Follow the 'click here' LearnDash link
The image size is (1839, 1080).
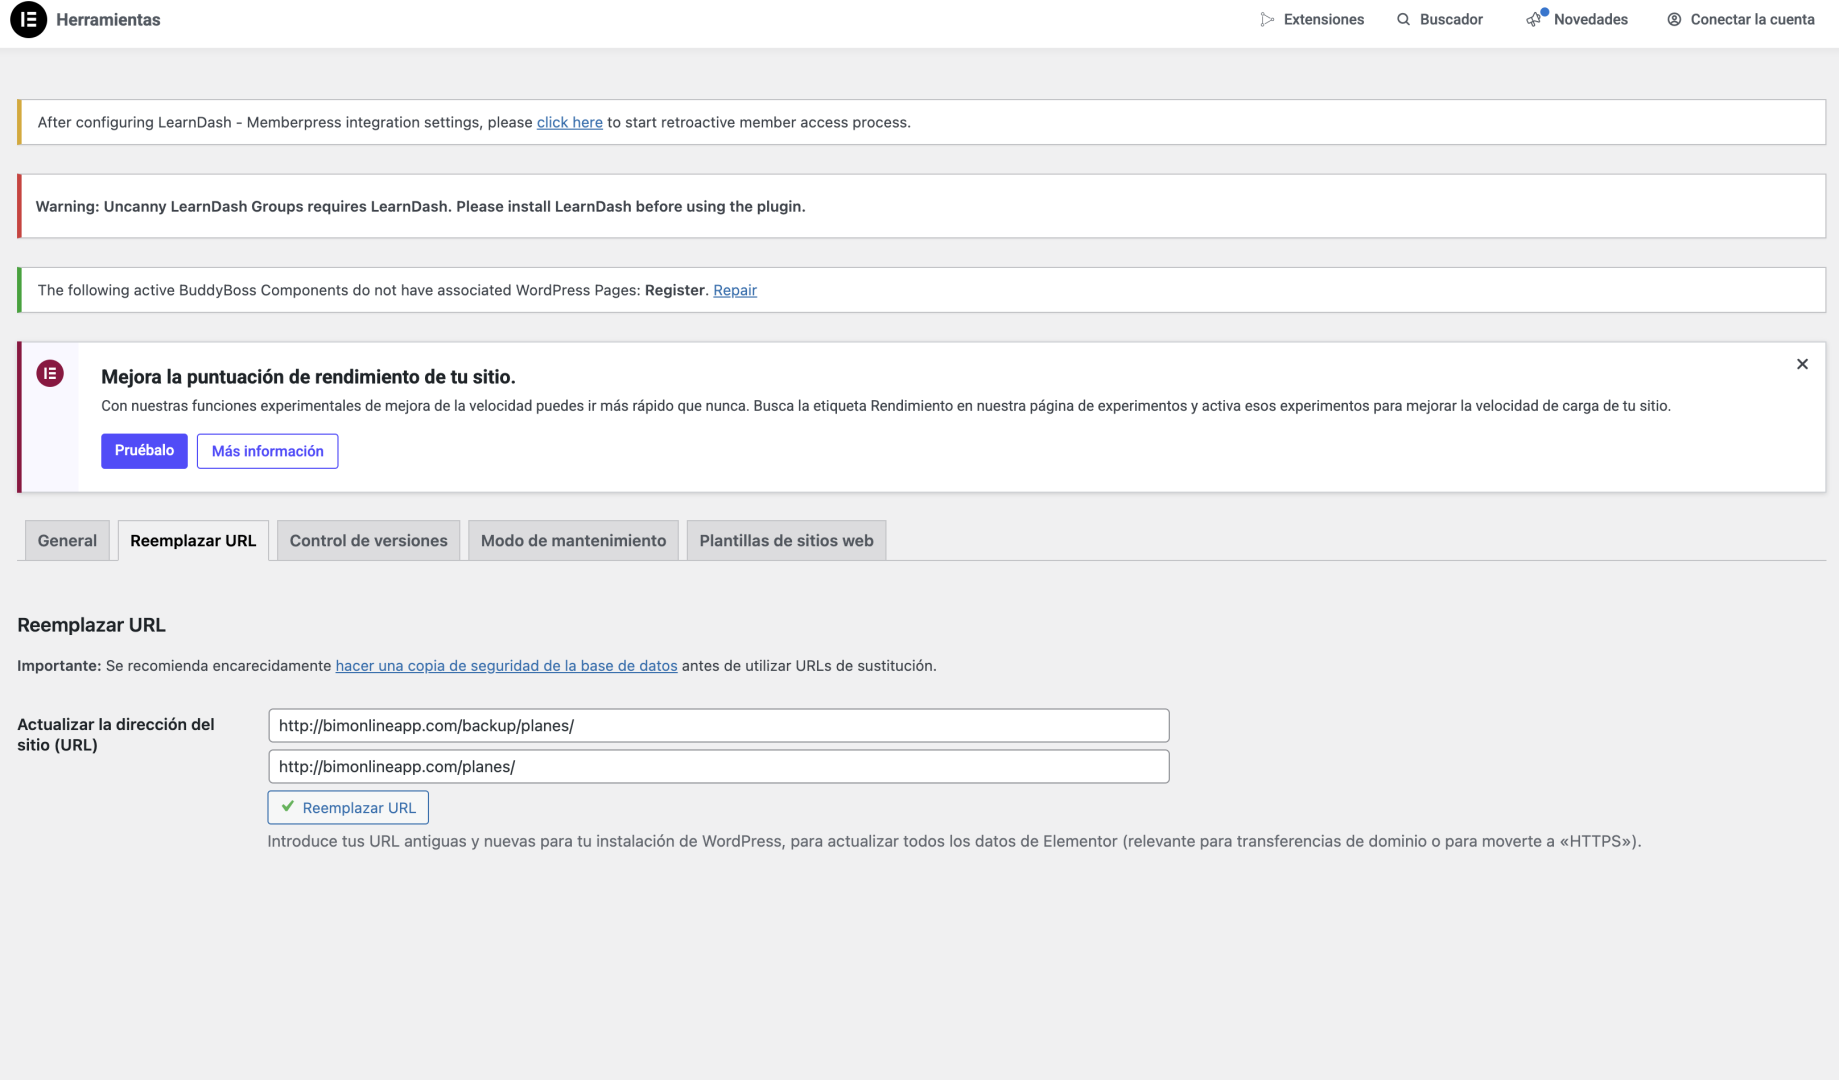click(569, 123)
